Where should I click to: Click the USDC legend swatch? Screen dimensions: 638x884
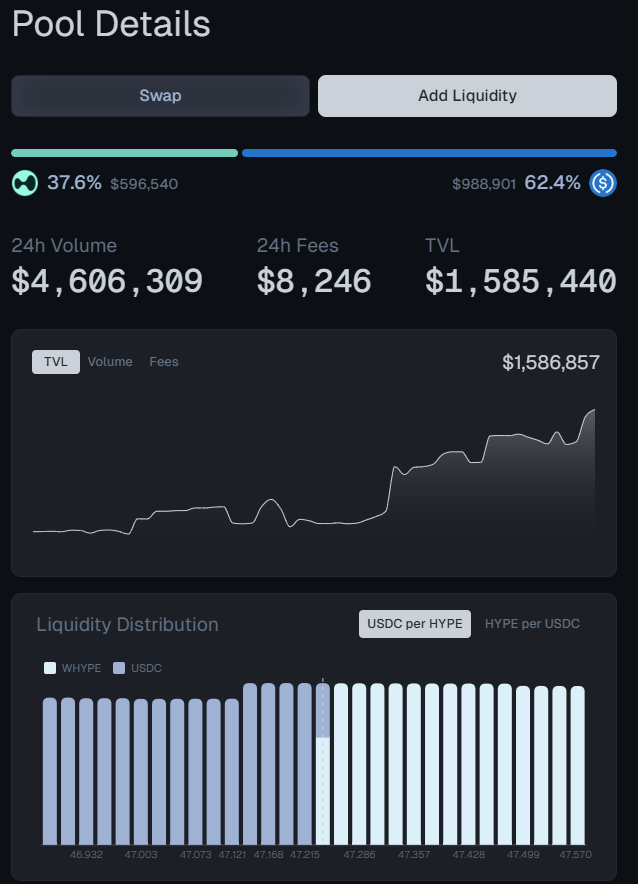(119, 668)
